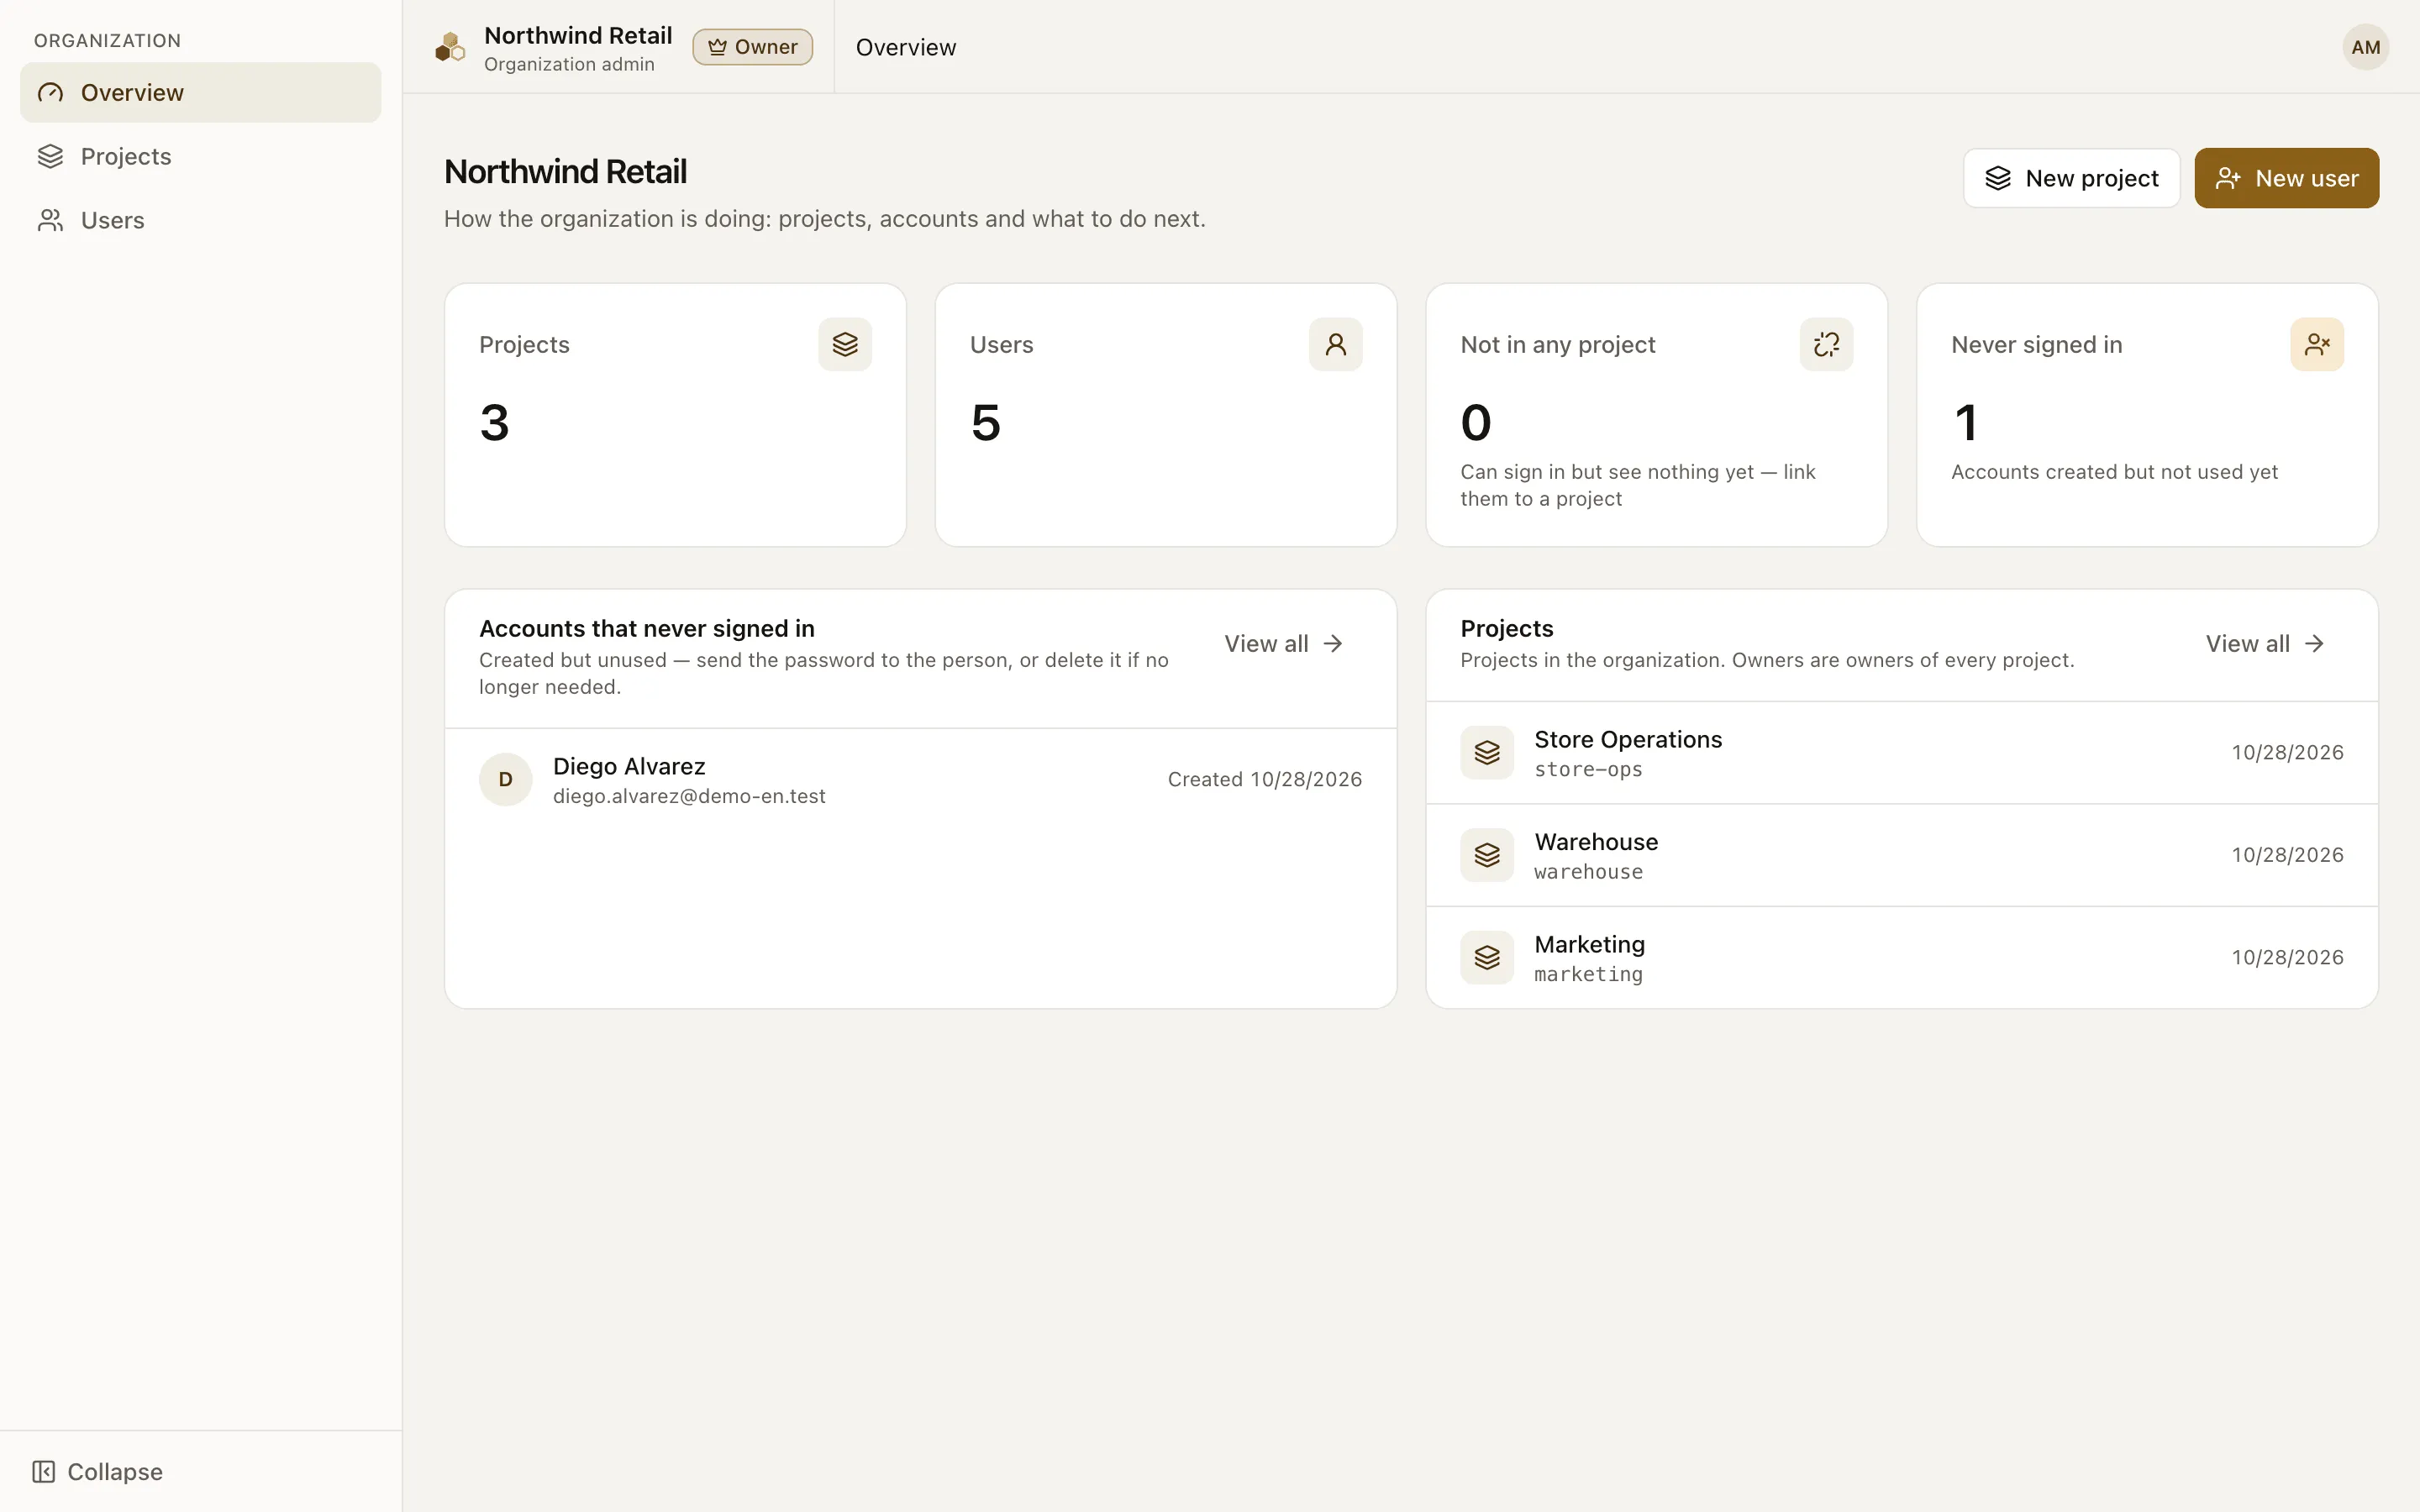Click Created 10/28/2026 on Diego's row
Image resolution: width=2420 pixels, height=1512 pixels.
(x=1264, y=780)
